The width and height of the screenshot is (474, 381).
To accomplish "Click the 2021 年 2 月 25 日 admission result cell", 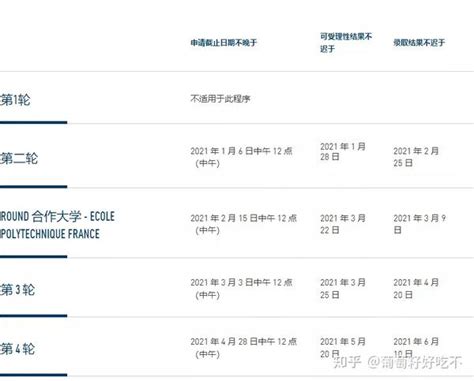I will [416, 157].
